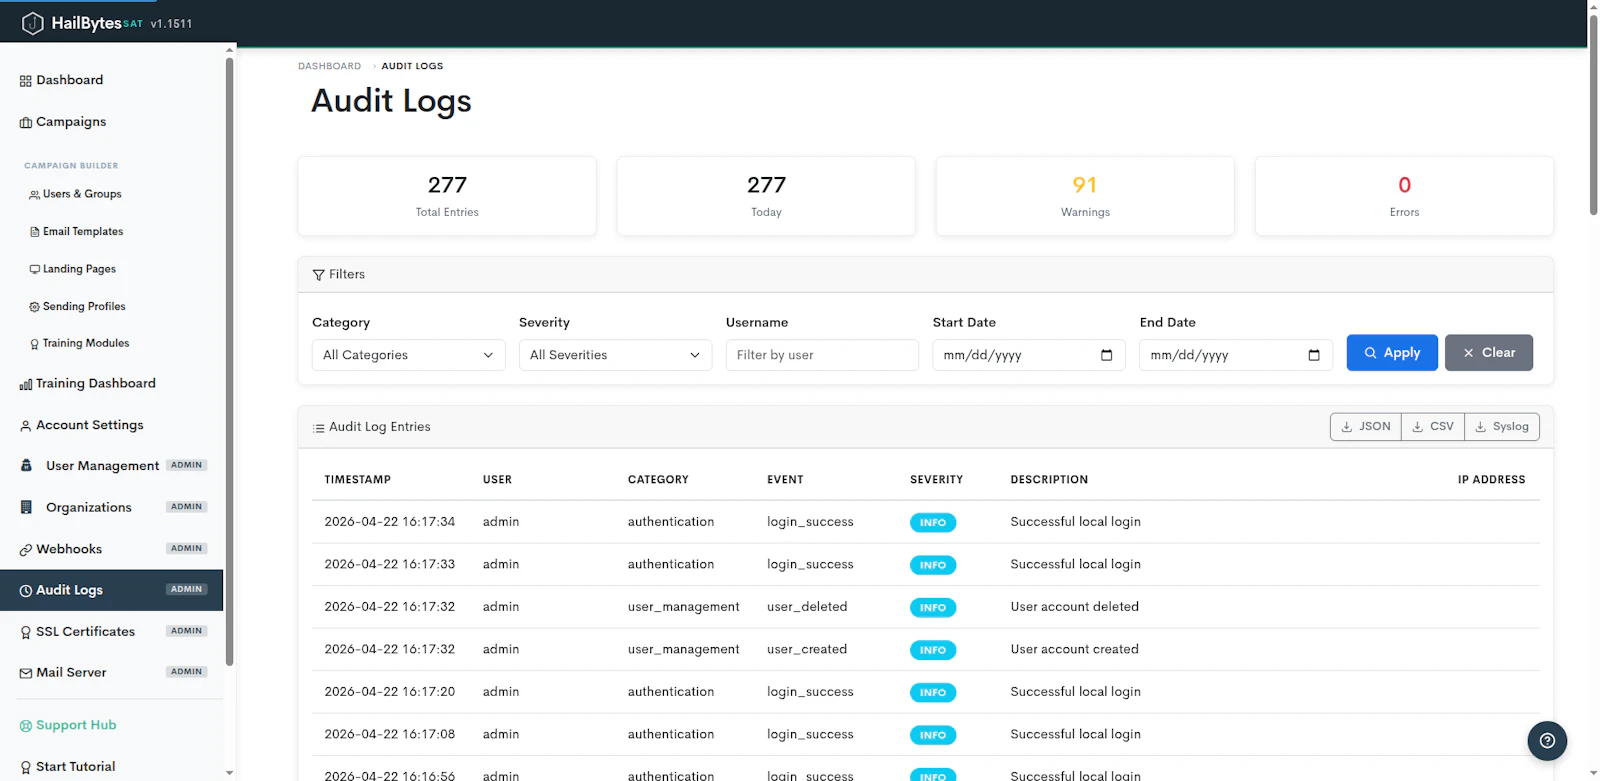The image size is (1600, 781).
Task: Focus the Username filter field
Action: click(822, 355)
